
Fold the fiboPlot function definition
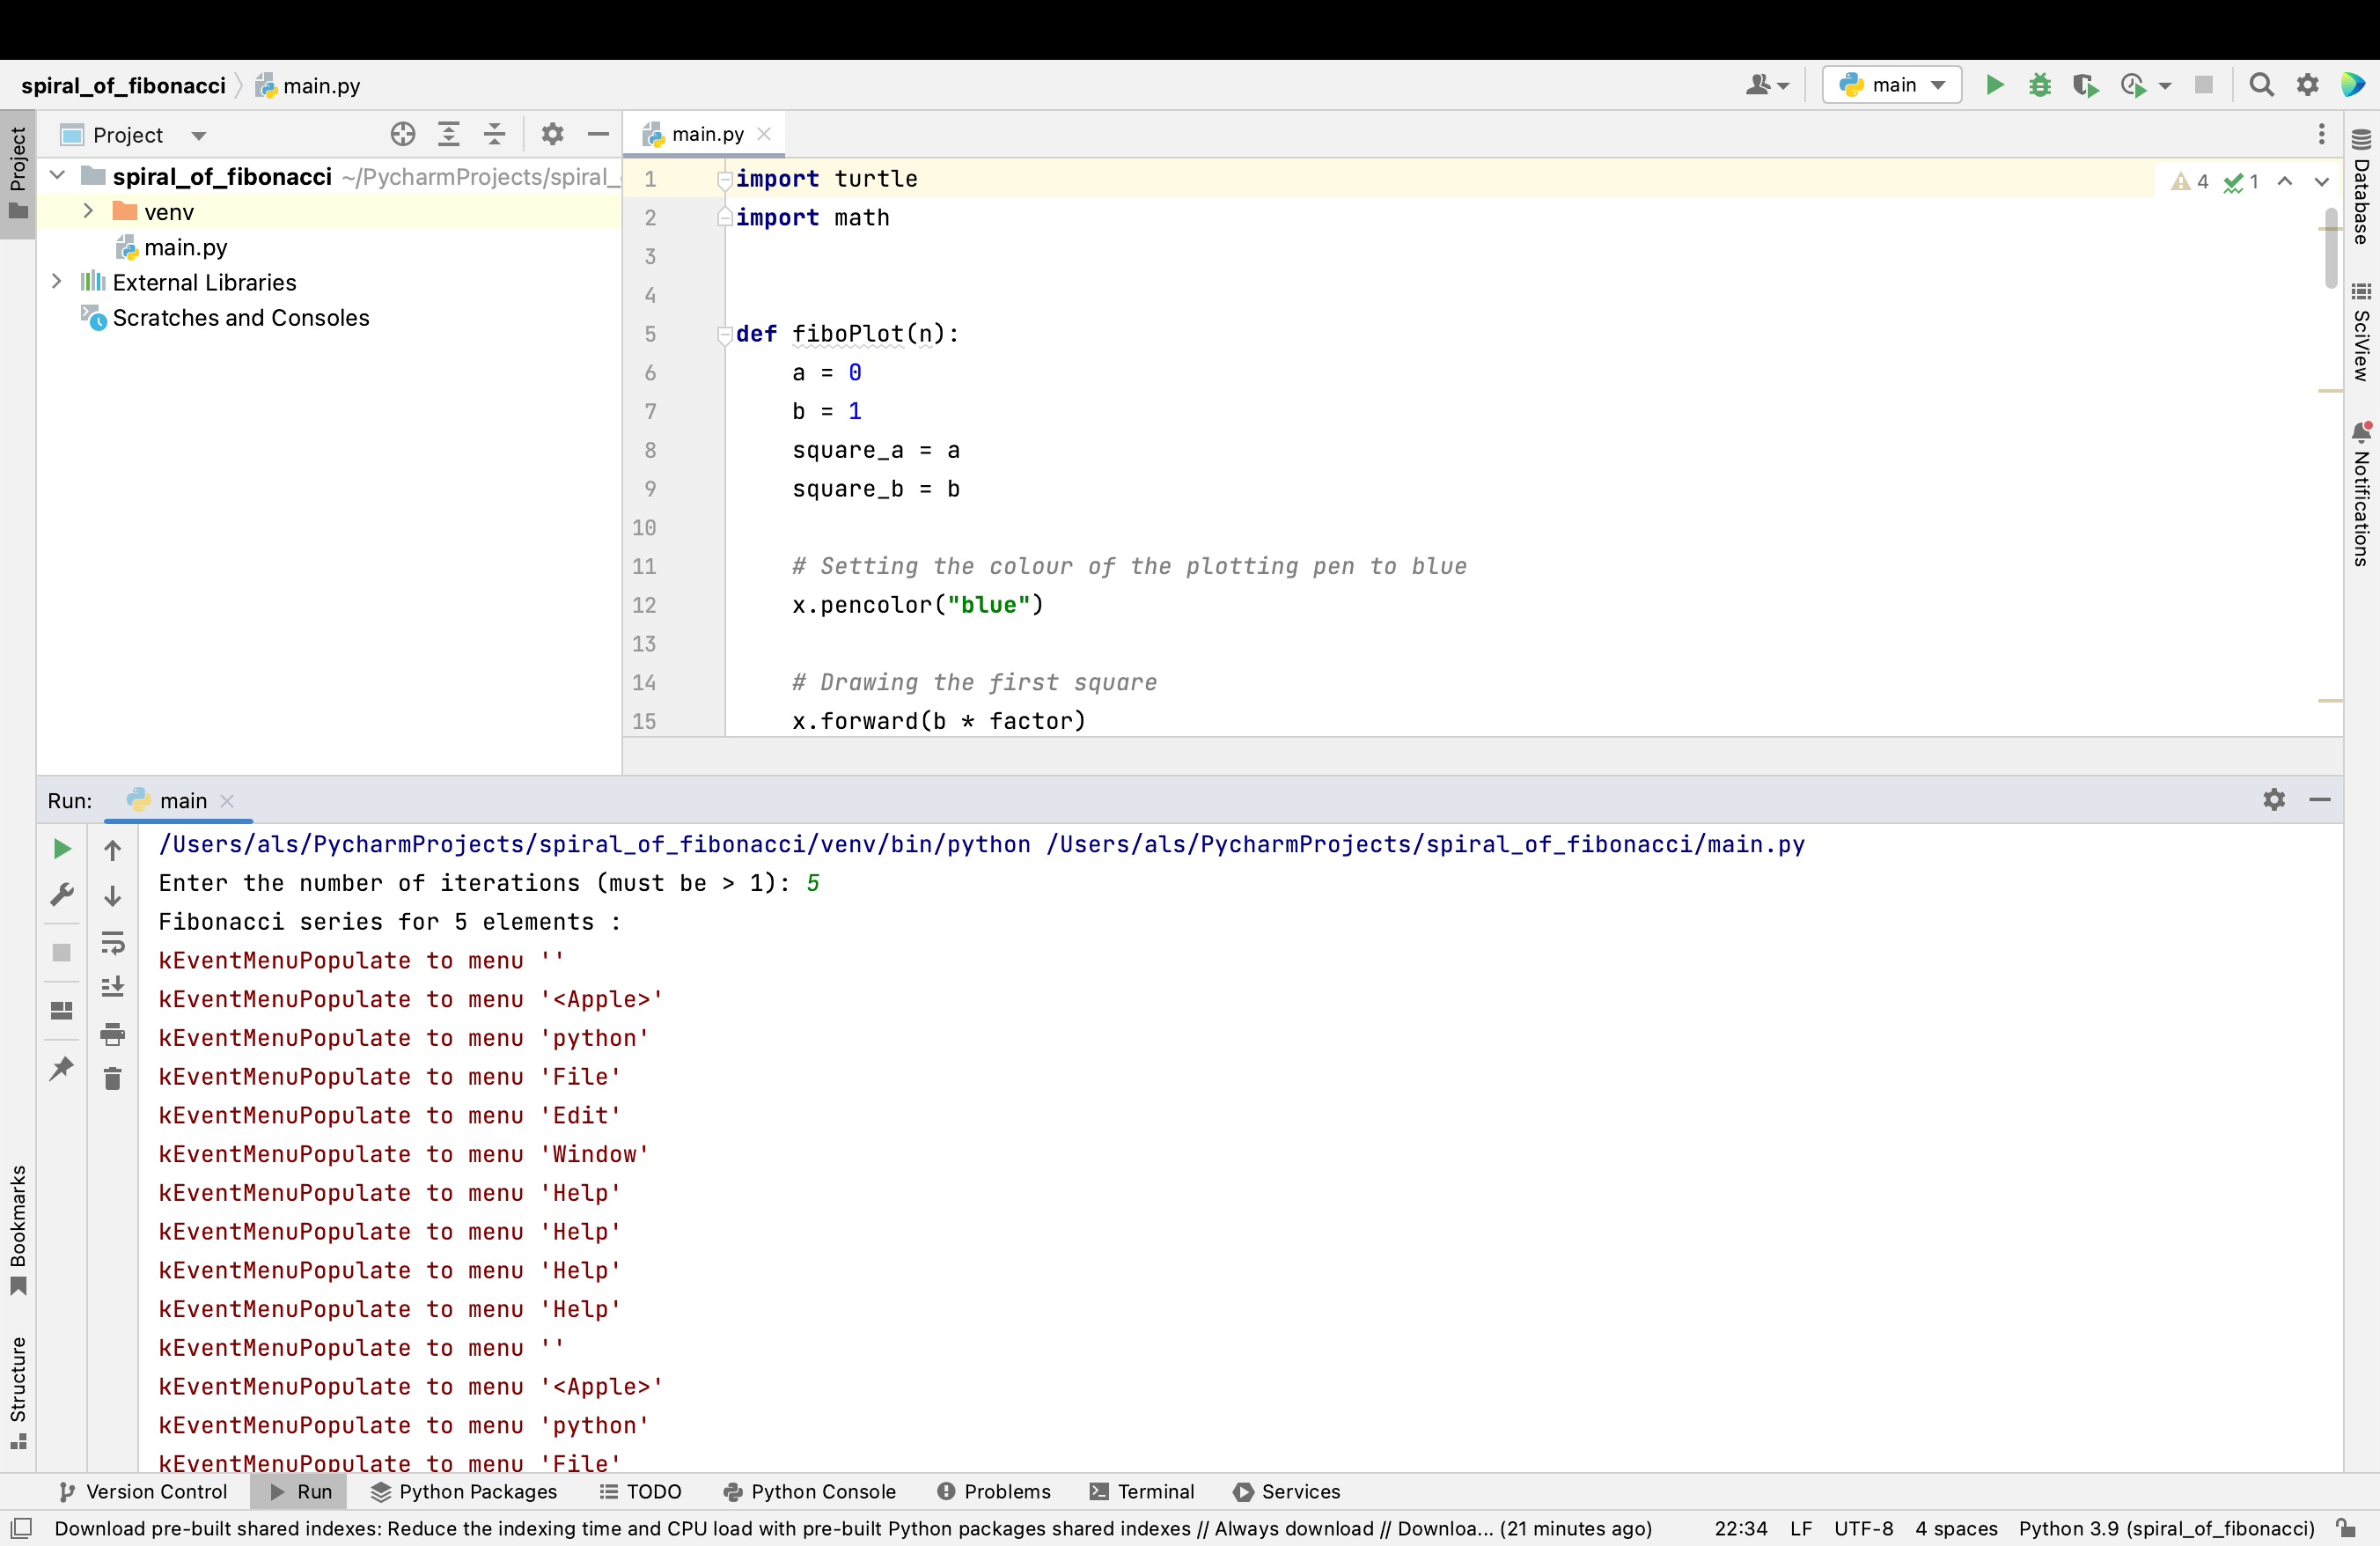pyautogui.click(x=725, y=335)
